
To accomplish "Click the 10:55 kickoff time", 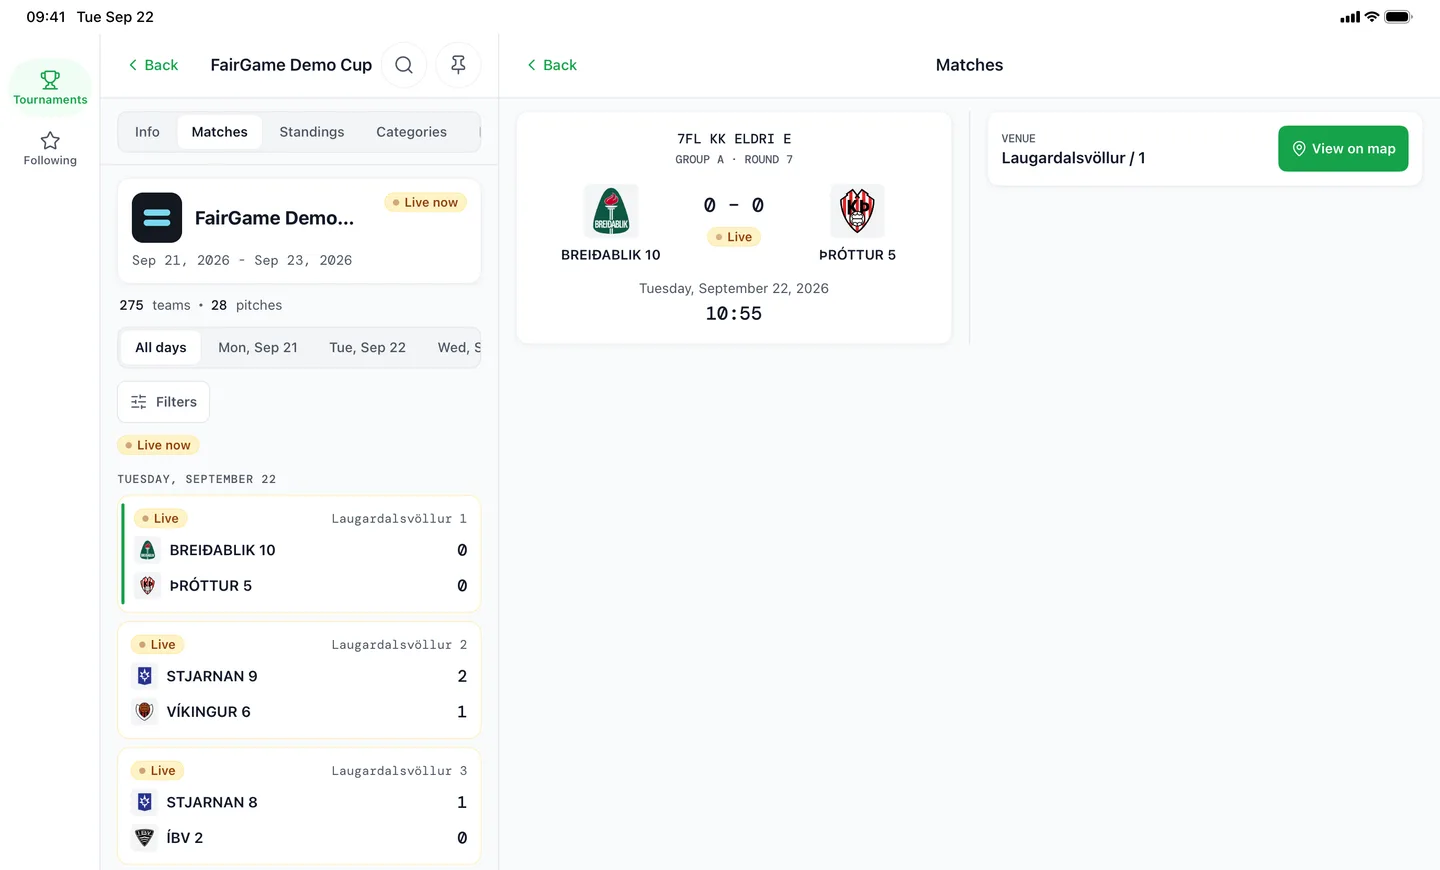I will [x=734, y=314].
